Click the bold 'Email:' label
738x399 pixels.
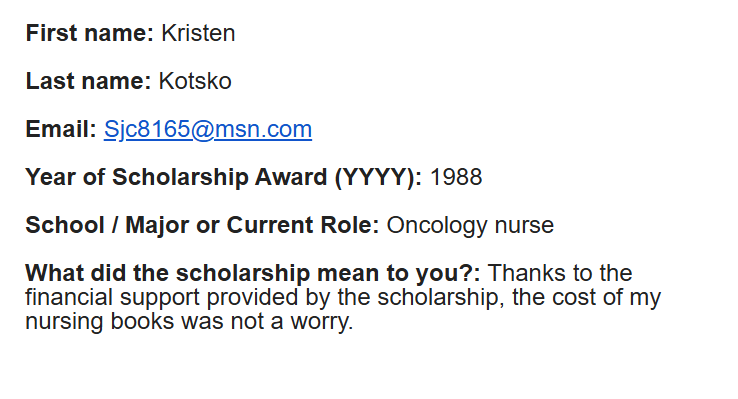point(61,129)
